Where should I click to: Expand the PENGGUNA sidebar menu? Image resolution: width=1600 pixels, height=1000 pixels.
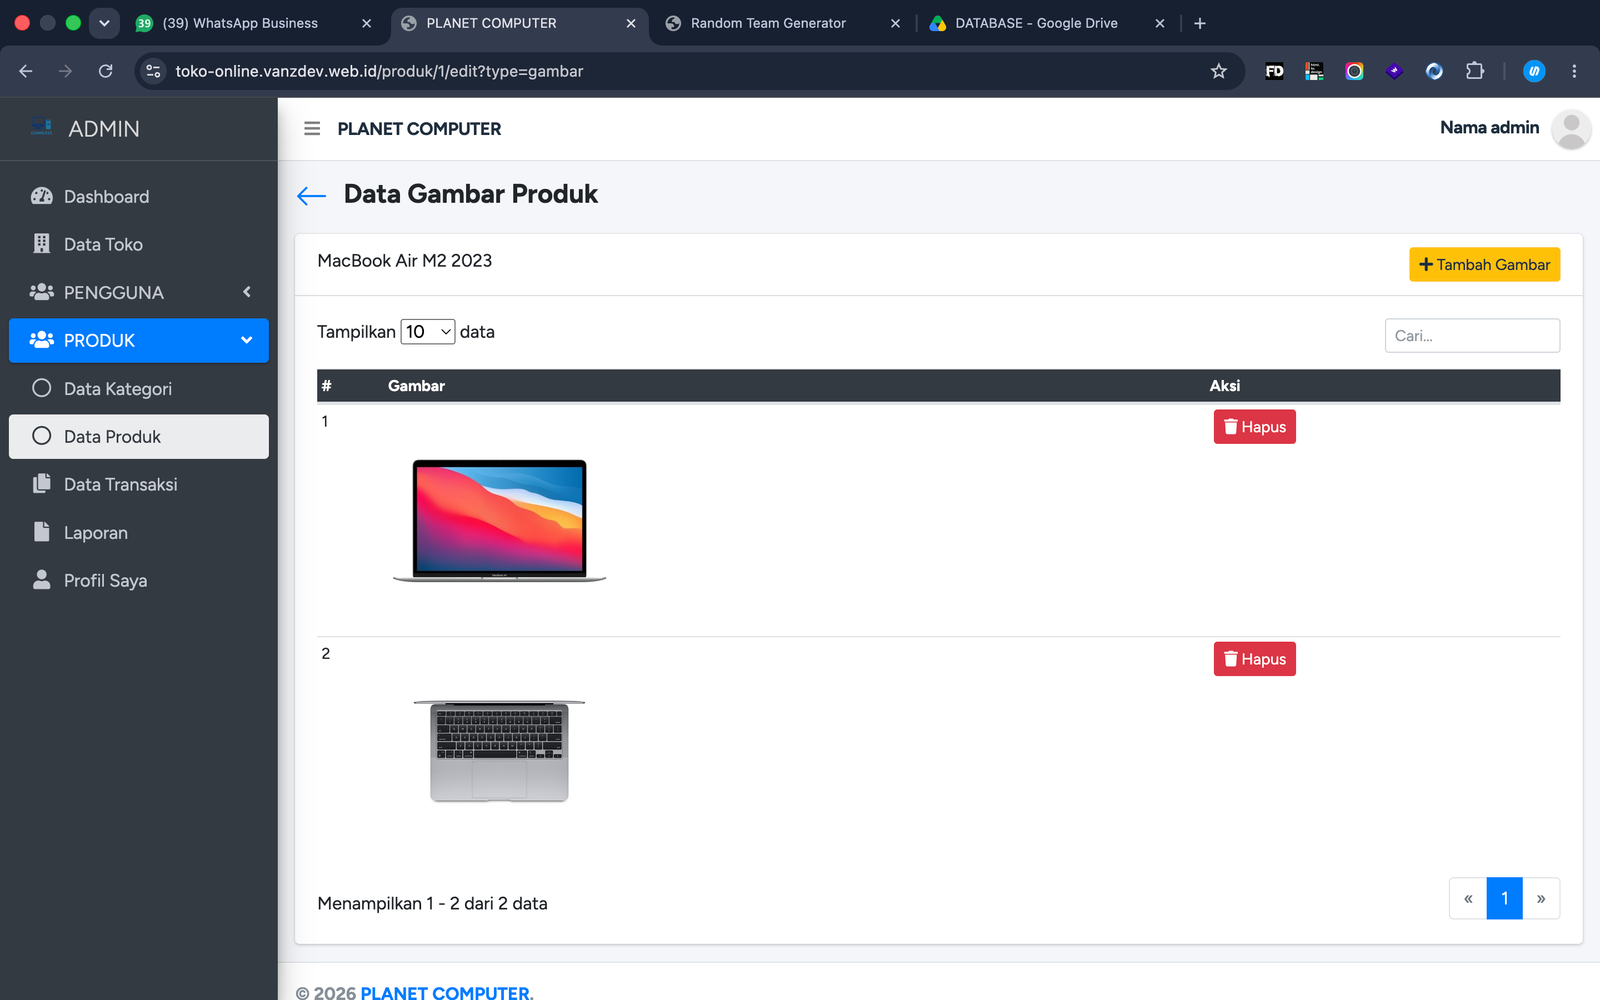[x=139, y=292]
